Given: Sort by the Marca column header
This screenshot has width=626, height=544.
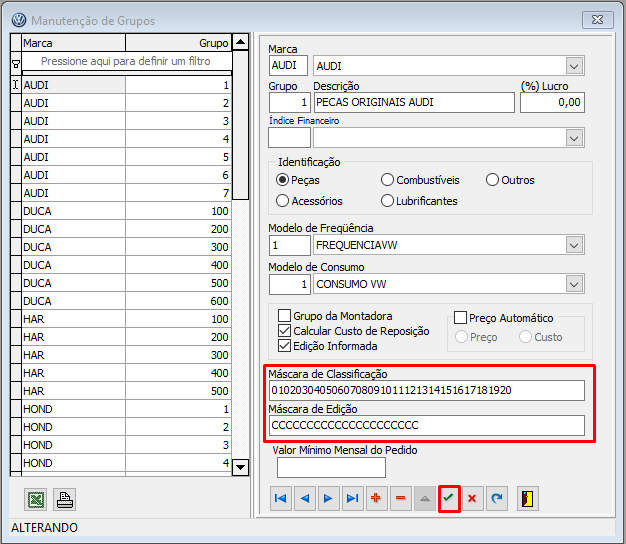Looking at the screenshot, I should point(73,43).
